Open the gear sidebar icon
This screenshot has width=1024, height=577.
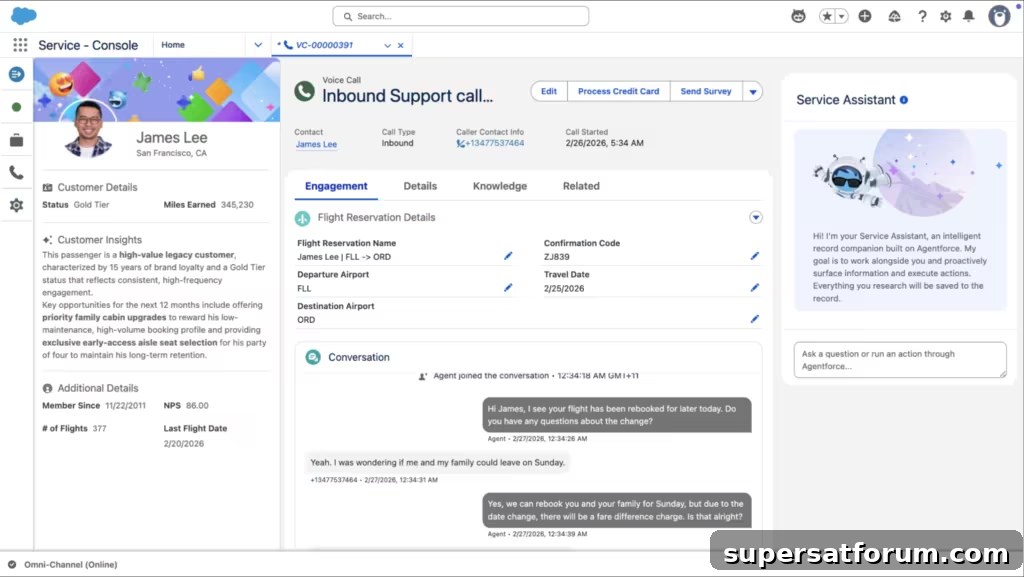point(16,205)
